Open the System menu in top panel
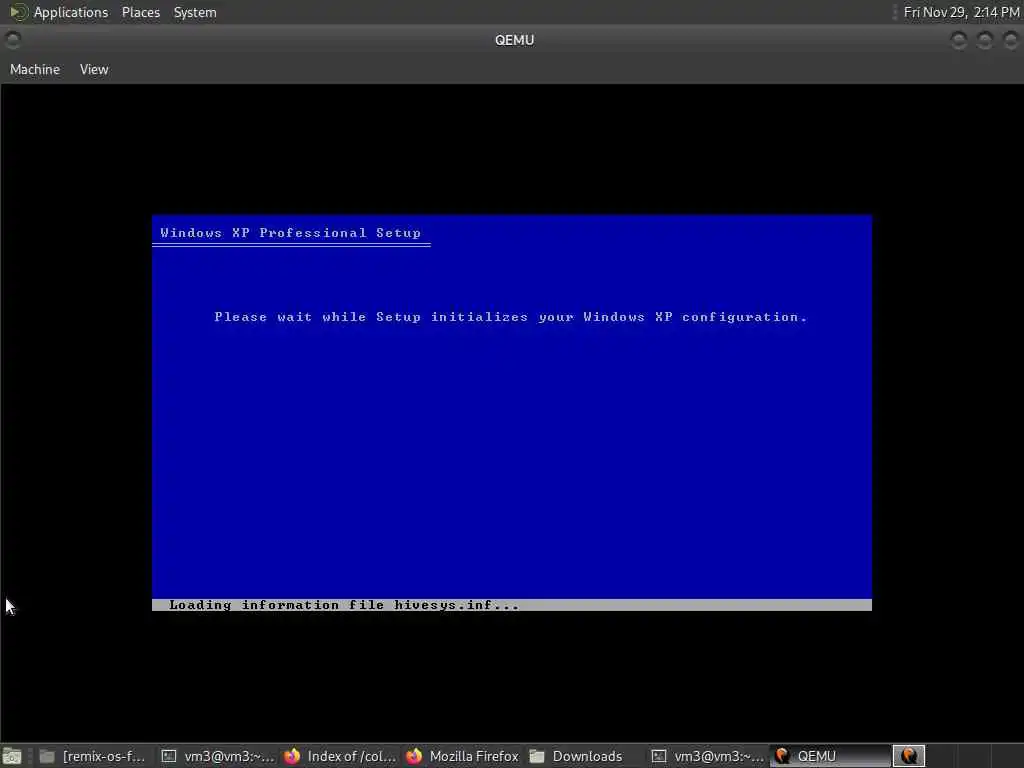Screen dimensions: 1024x768 click(195, 12)
